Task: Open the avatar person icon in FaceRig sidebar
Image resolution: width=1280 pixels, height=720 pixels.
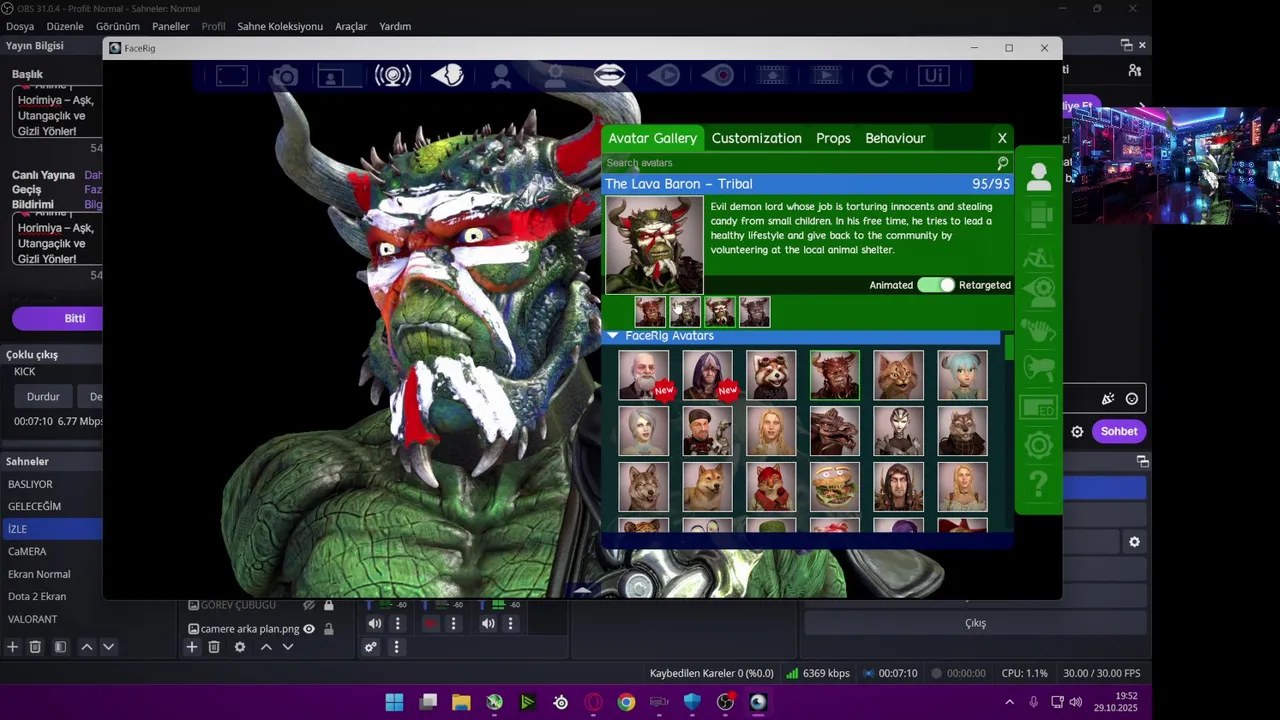Action: tap(1038, 177)
